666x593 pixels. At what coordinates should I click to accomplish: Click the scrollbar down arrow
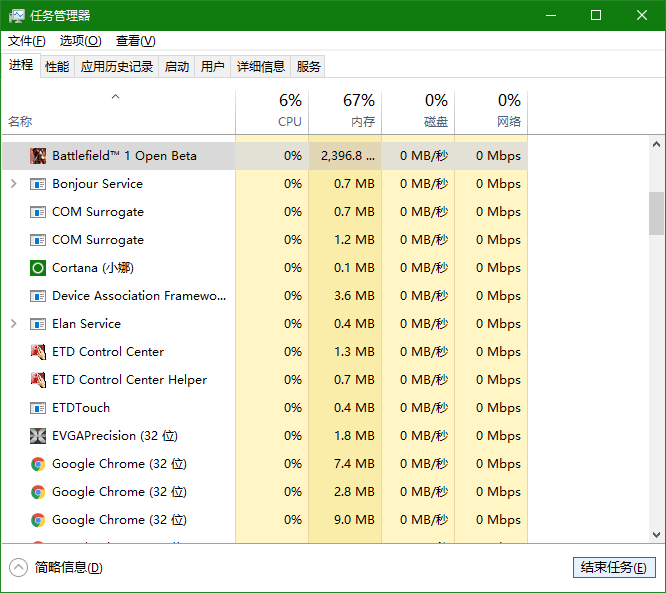(656, 535)
